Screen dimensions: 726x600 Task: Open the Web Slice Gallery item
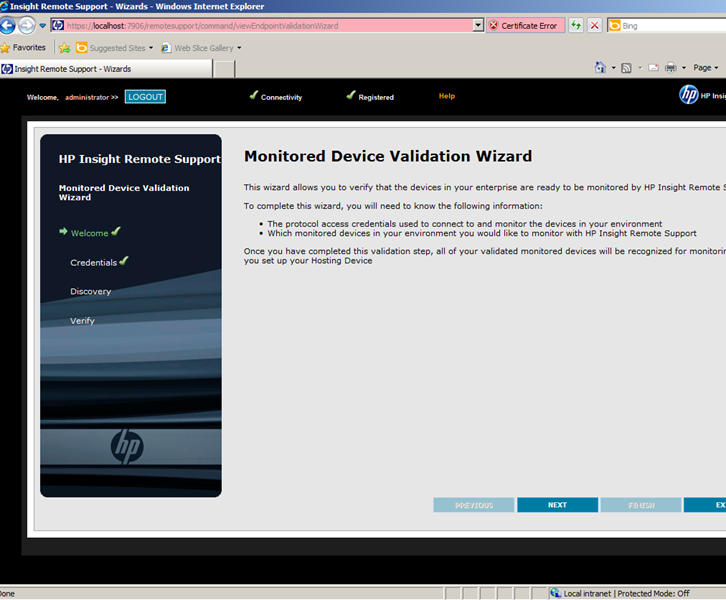[x=201, y=48]
